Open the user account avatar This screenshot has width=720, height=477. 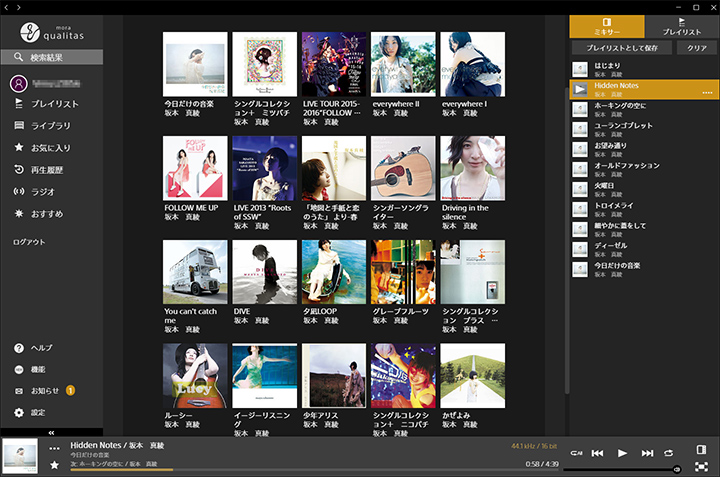19,84
